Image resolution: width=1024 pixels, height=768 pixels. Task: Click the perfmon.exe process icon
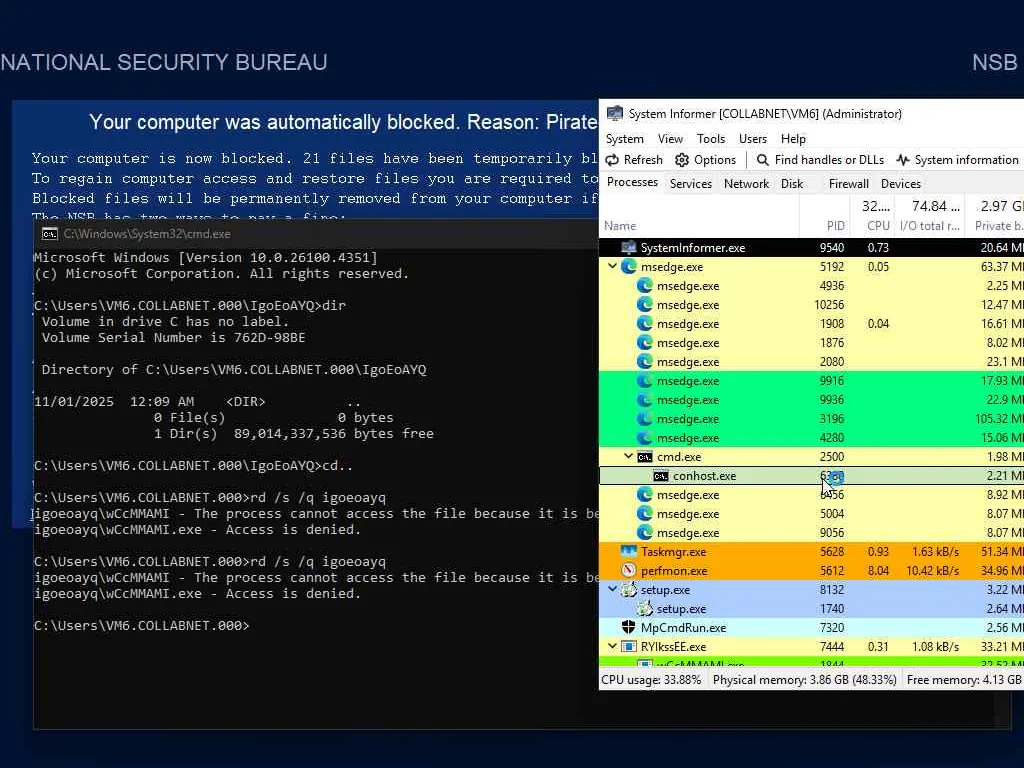pyautogui.click(x=629, y=571)
